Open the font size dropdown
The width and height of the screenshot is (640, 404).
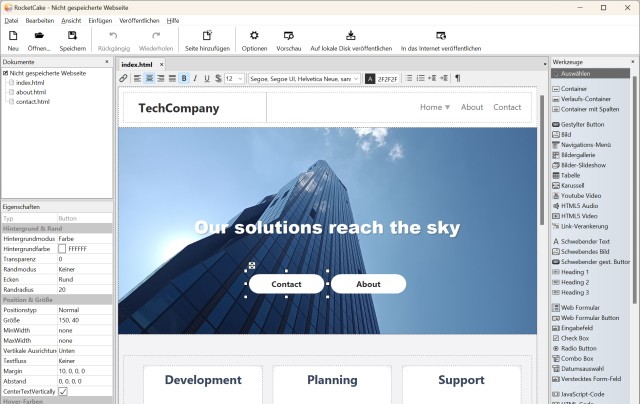click(234, 78)
